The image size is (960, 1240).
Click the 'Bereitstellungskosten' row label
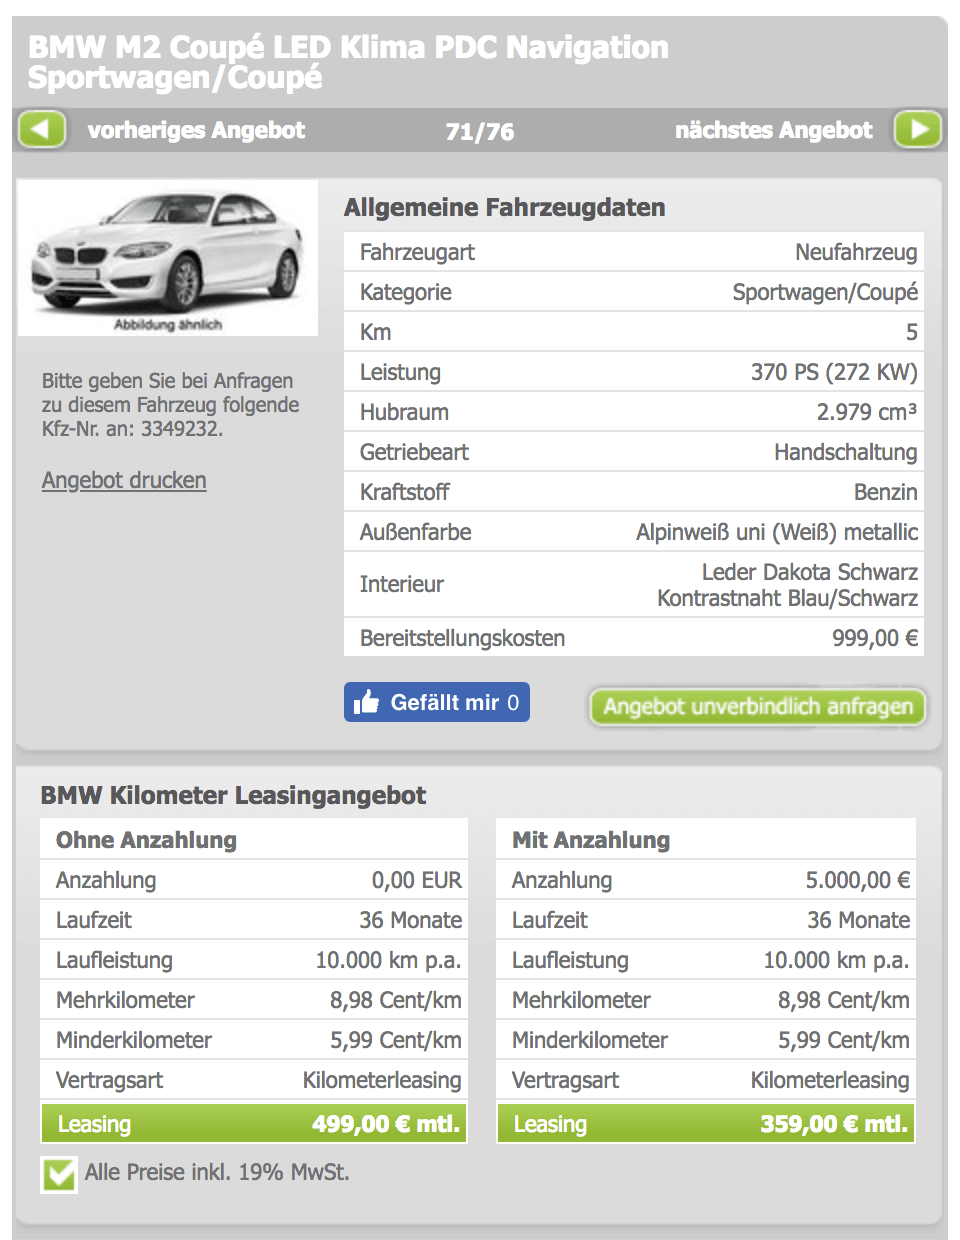click(462, 638)
